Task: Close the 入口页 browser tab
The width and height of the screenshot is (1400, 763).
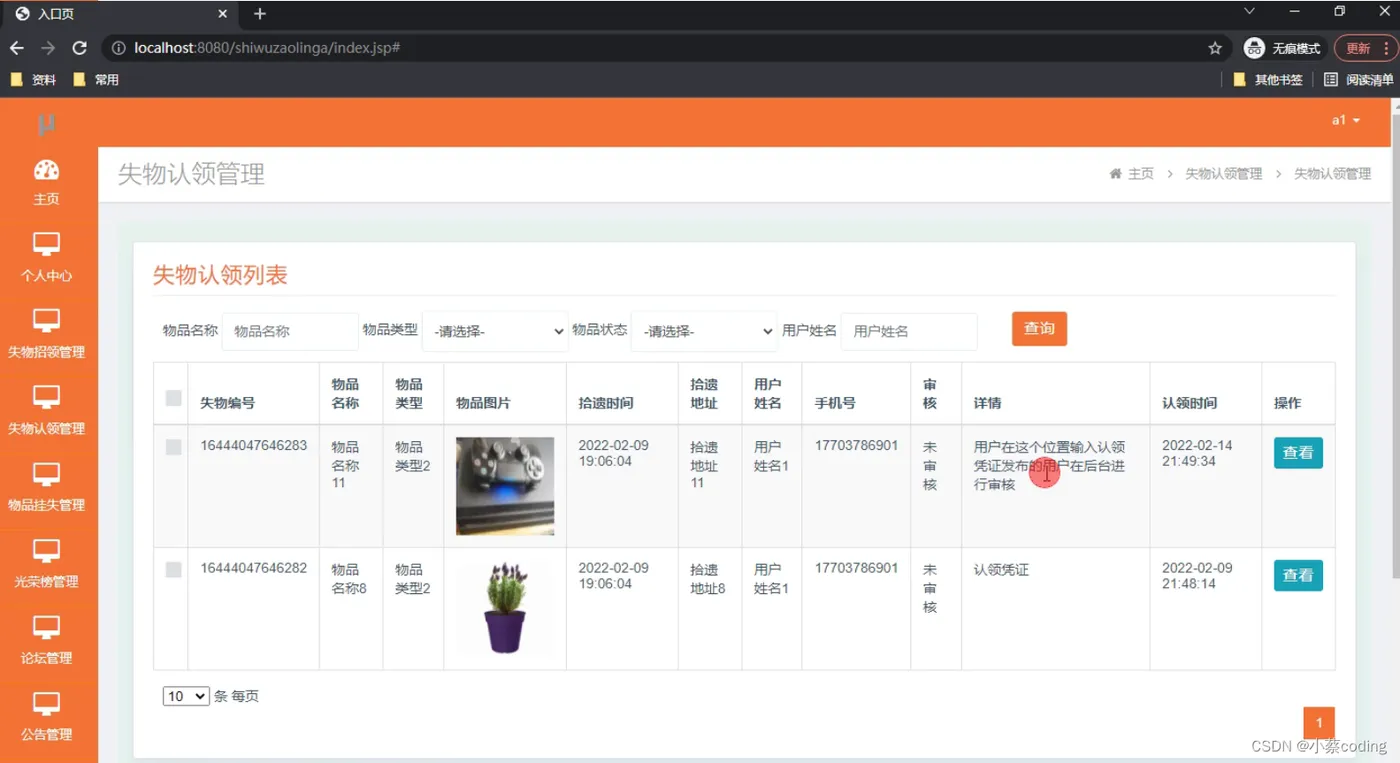Action: [222, 14]
